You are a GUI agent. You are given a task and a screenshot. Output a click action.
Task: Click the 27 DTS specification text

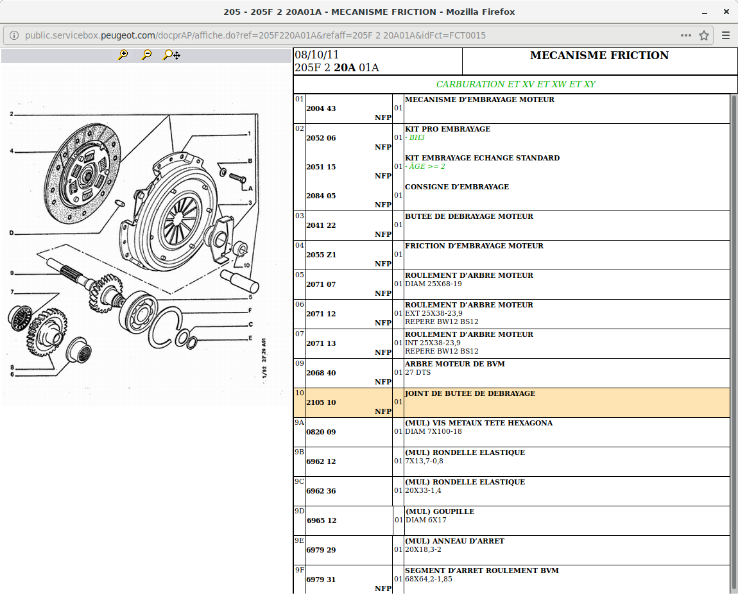click(418, 372)
